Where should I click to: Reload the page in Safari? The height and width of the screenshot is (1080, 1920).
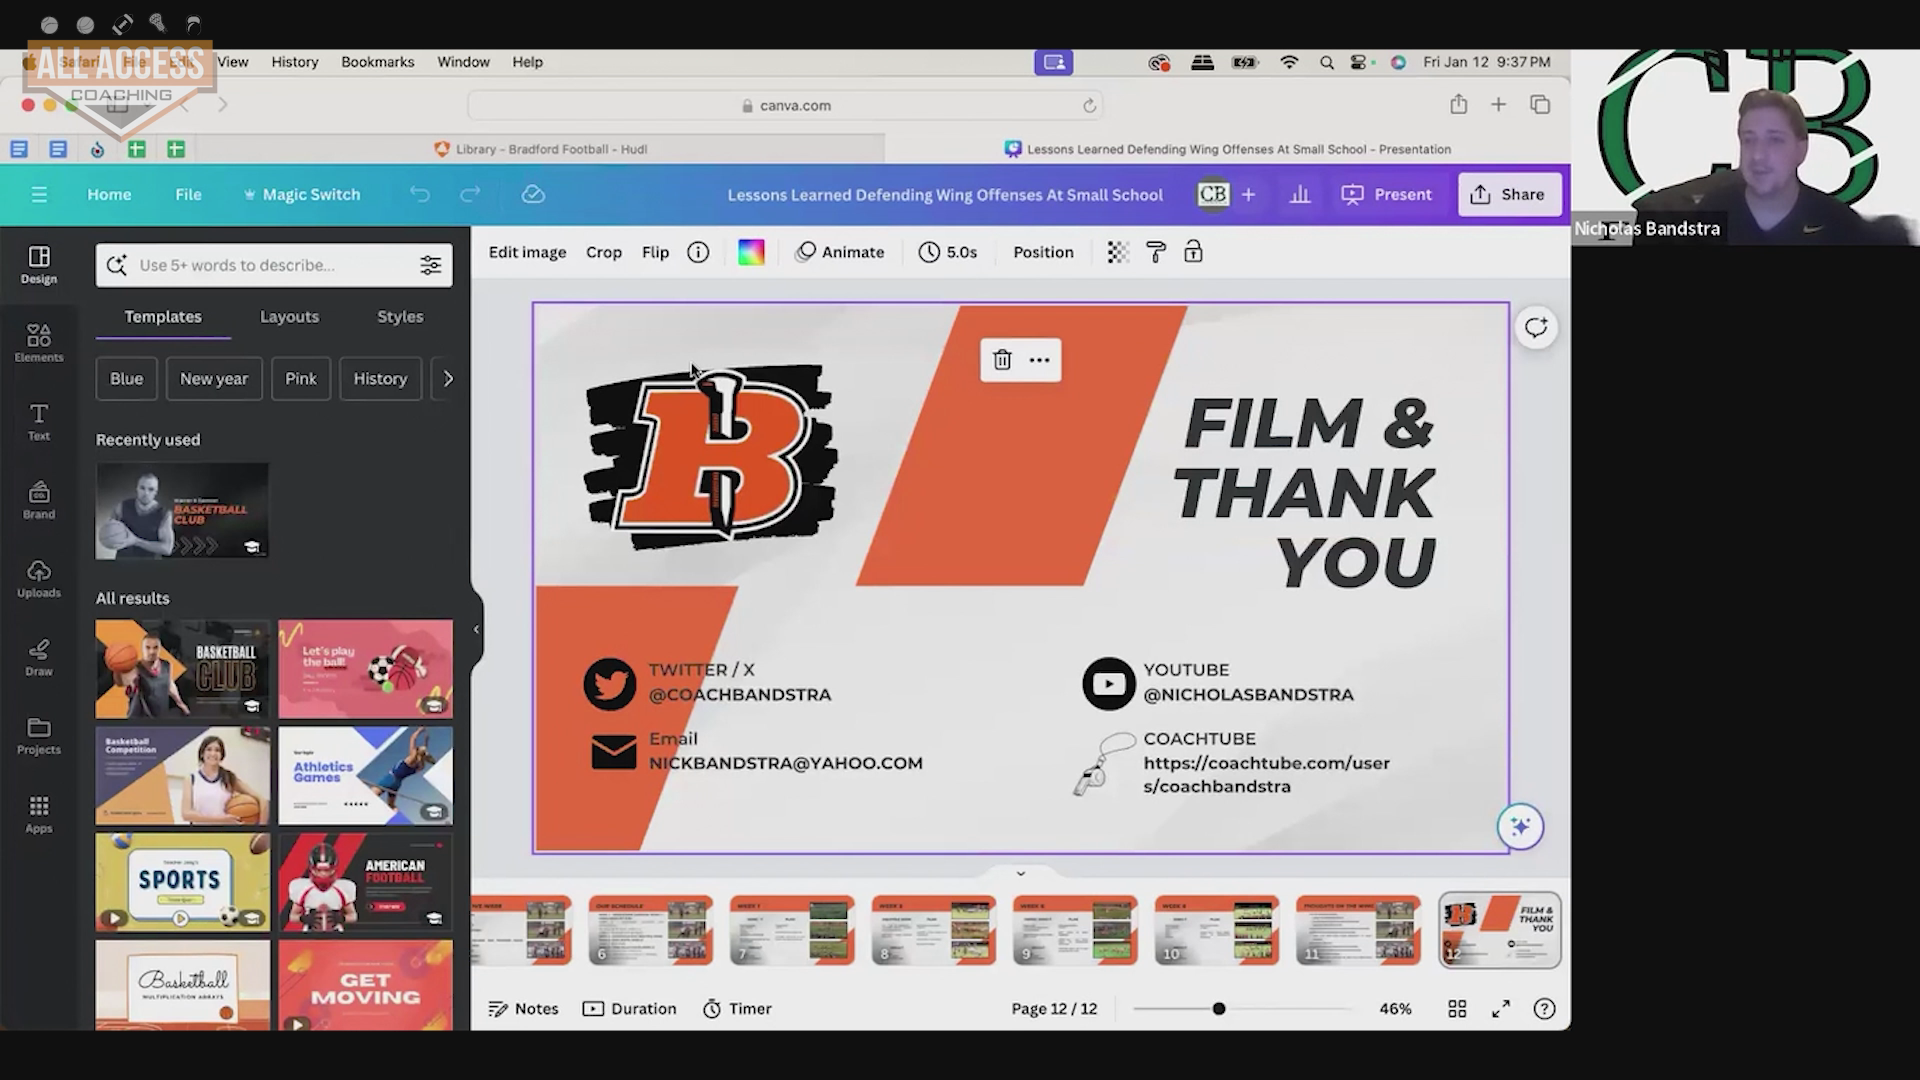(1089, 105)
